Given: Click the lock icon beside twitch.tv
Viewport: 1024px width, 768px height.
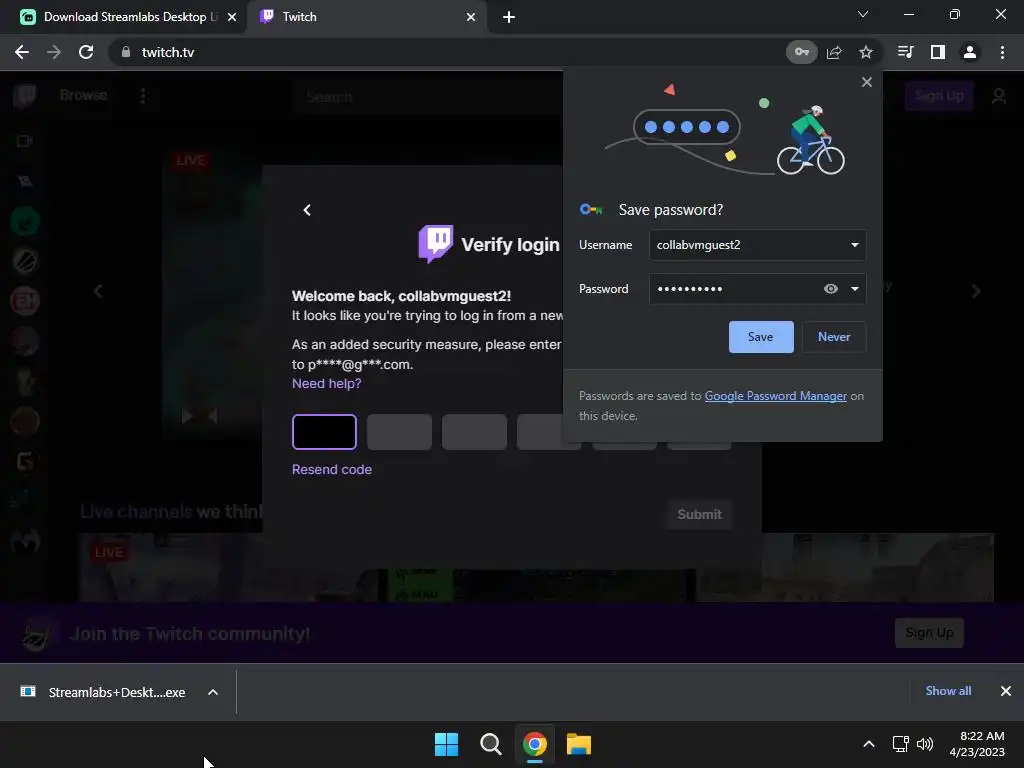Looking at the screenshot, I should pos(126,52).
